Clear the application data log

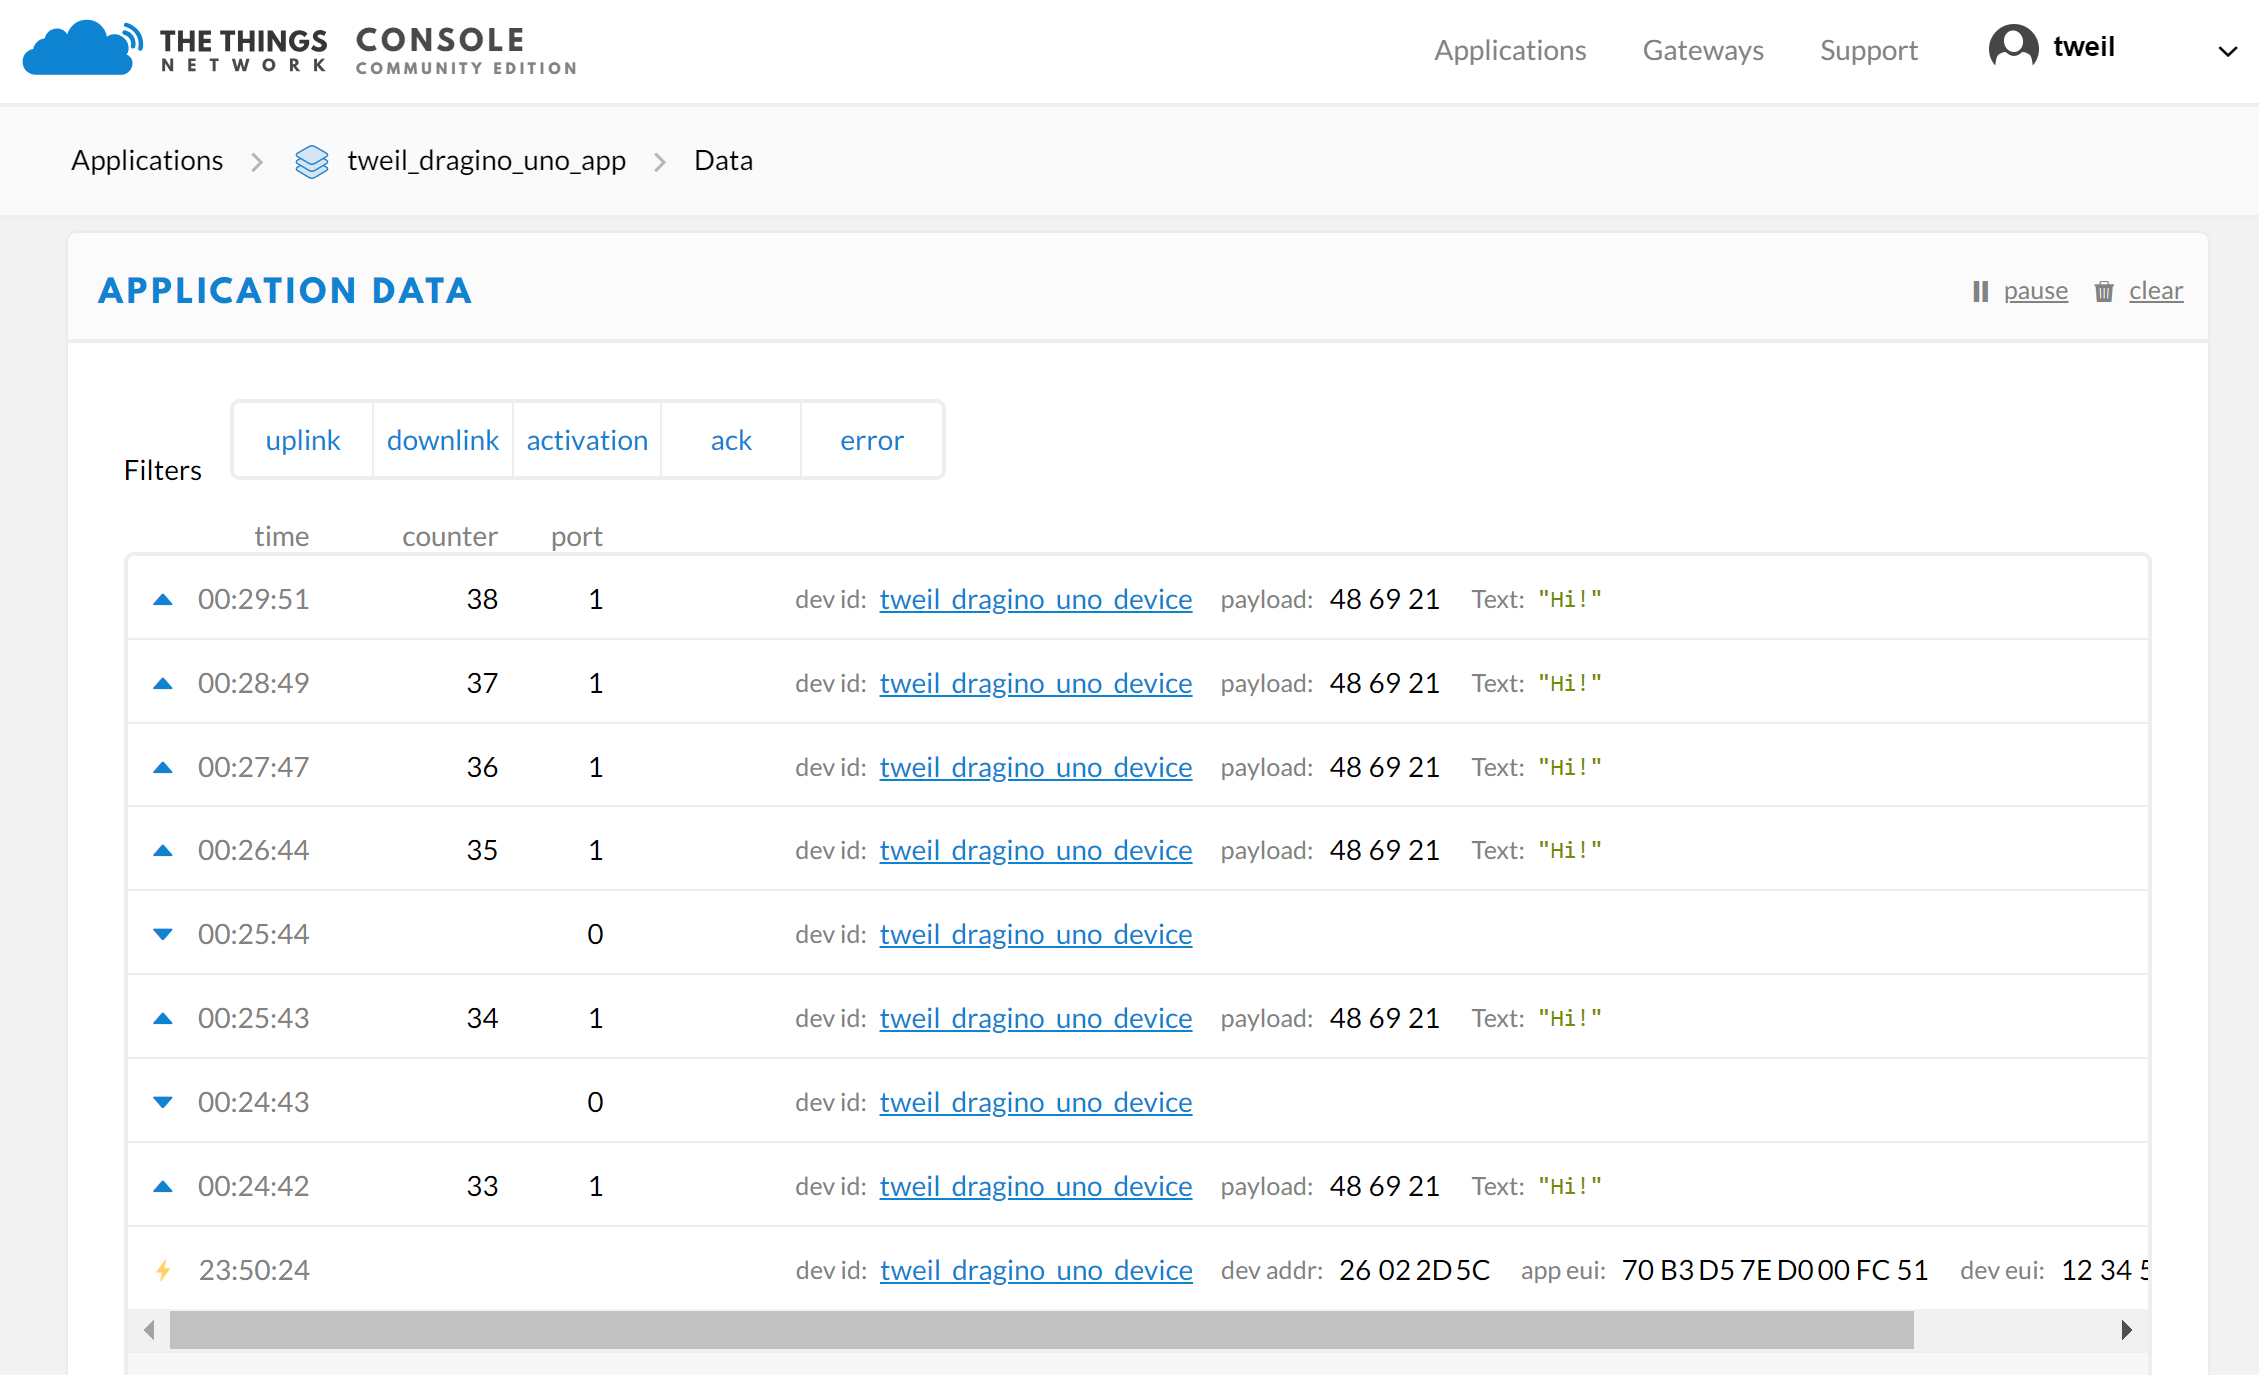point(2155,291)
